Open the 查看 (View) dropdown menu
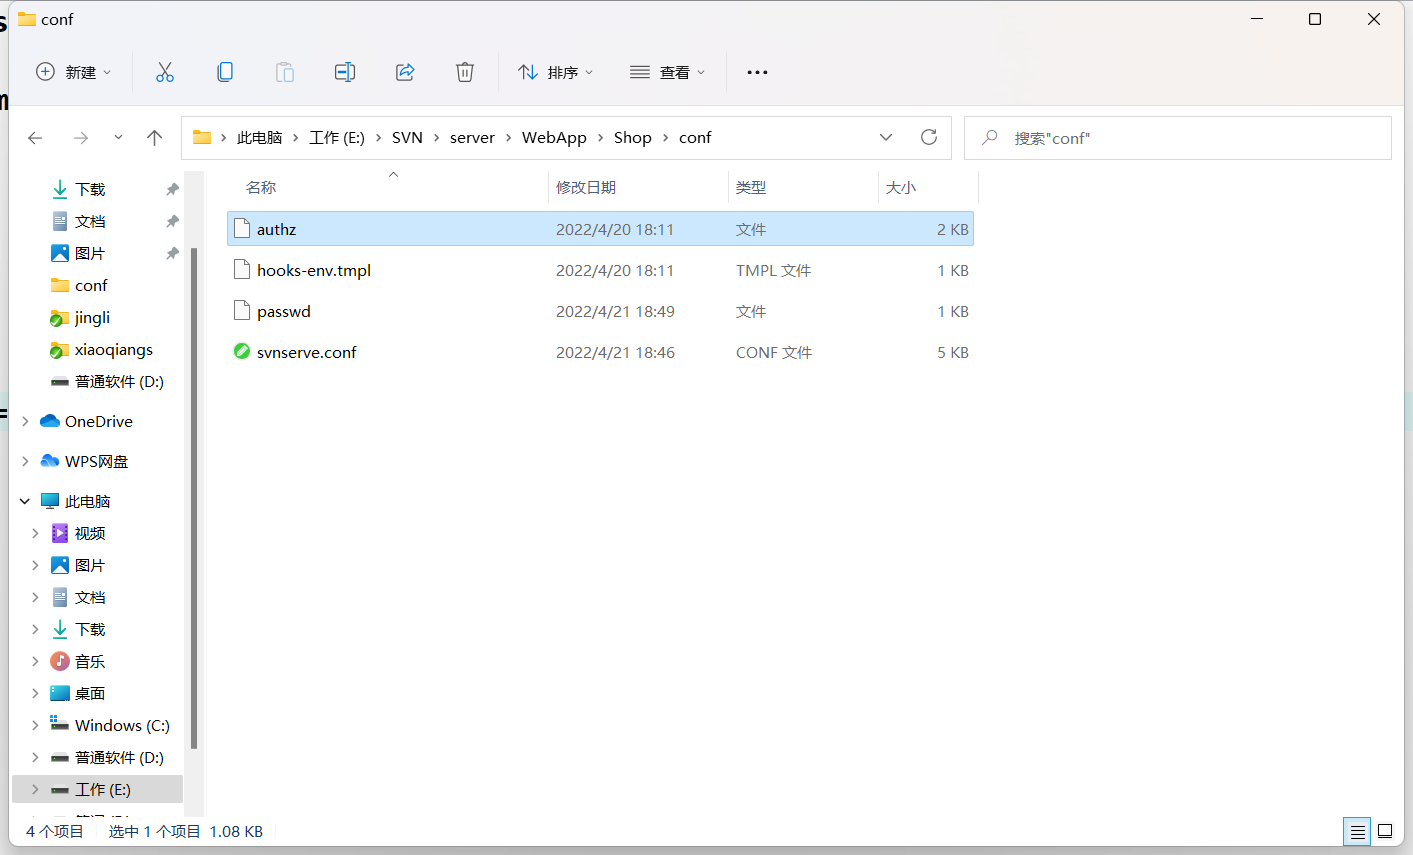Viewport: 1413px width, 855px height. point(668,72)
